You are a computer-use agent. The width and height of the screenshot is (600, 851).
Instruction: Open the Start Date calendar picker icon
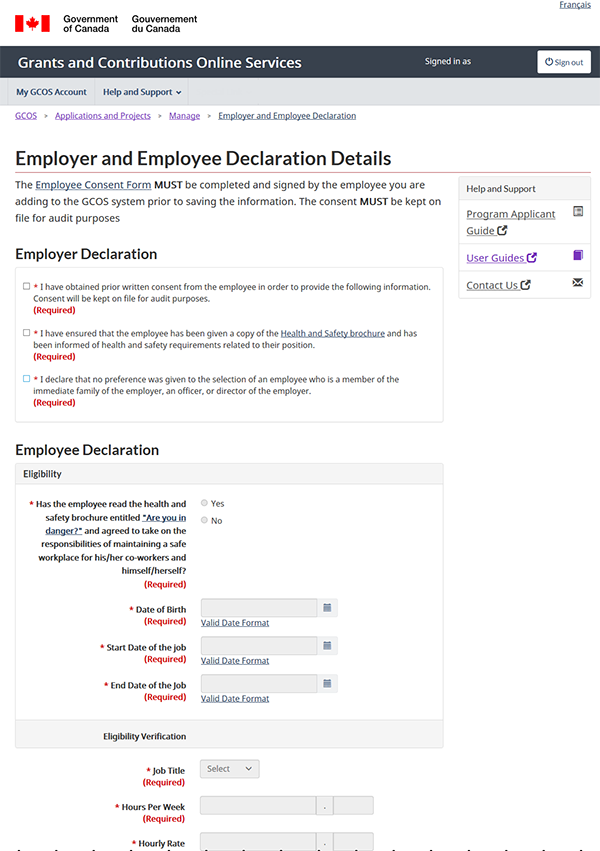click(x=327, y=646)
